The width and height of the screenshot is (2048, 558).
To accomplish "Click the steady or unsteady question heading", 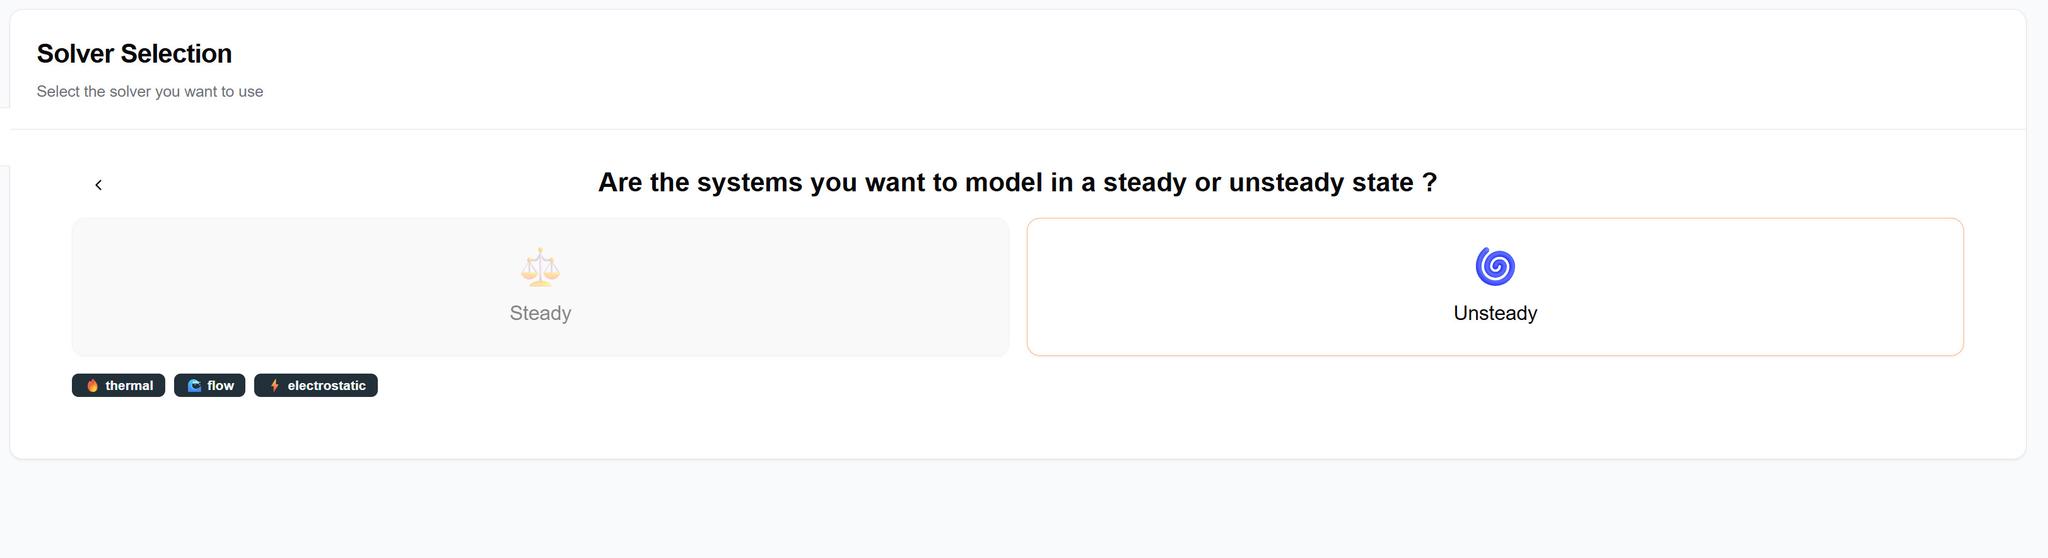I will click(1017, 183).
